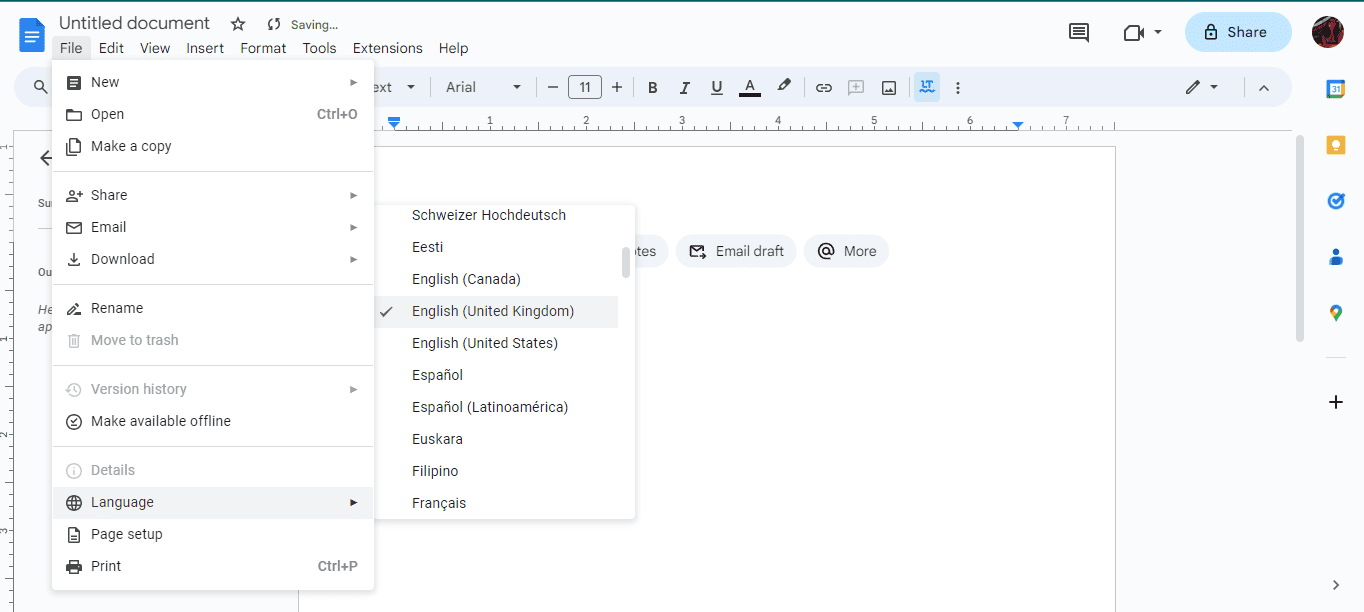Click the Share button
1364x612 pixels.
(1238, 32)
